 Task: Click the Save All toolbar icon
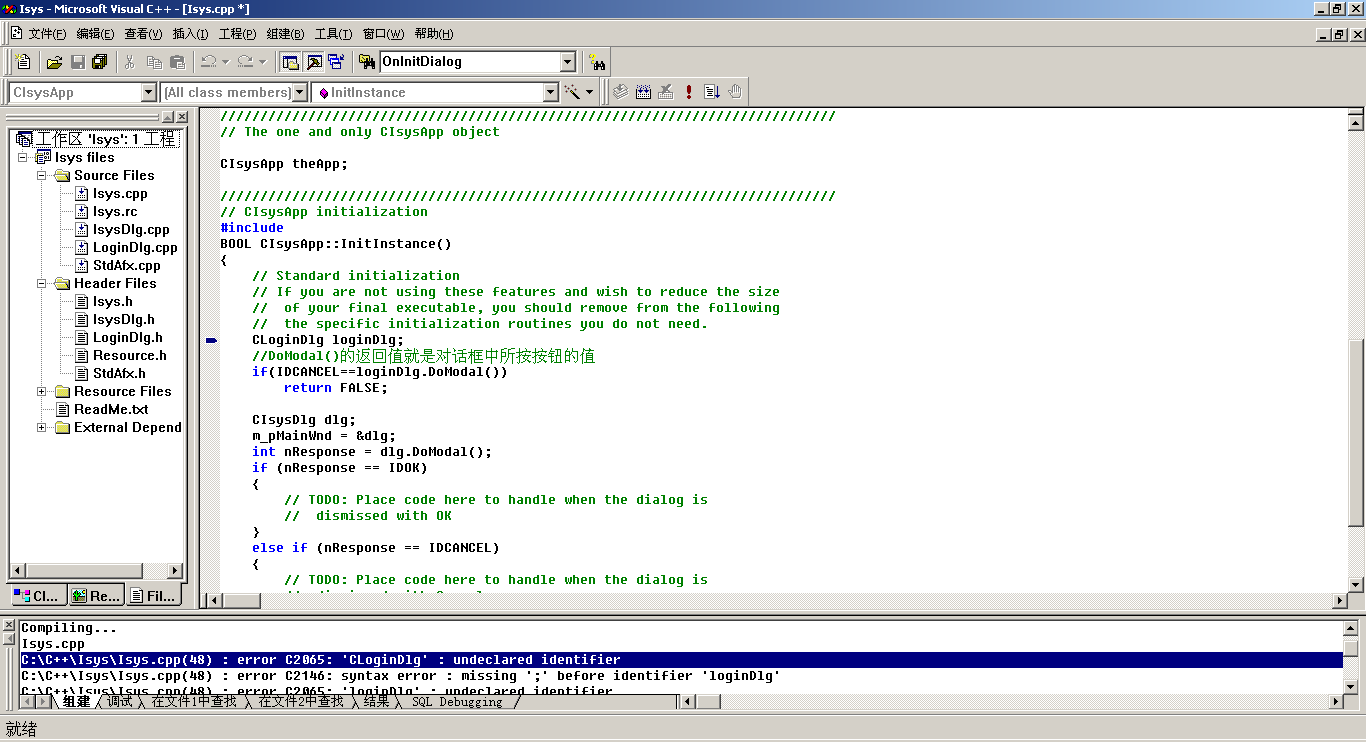99,62
